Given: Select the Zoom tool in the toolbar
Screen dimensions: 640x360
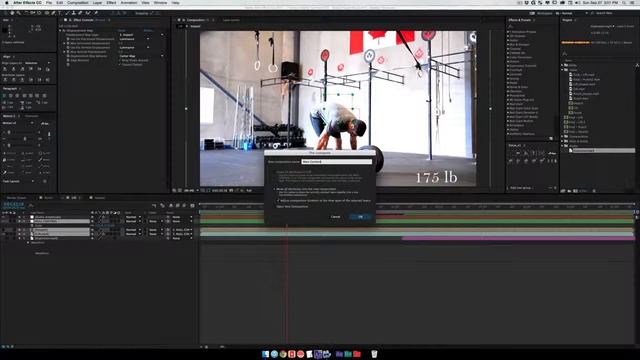Looking at the screenshot, I should [18, 13].
